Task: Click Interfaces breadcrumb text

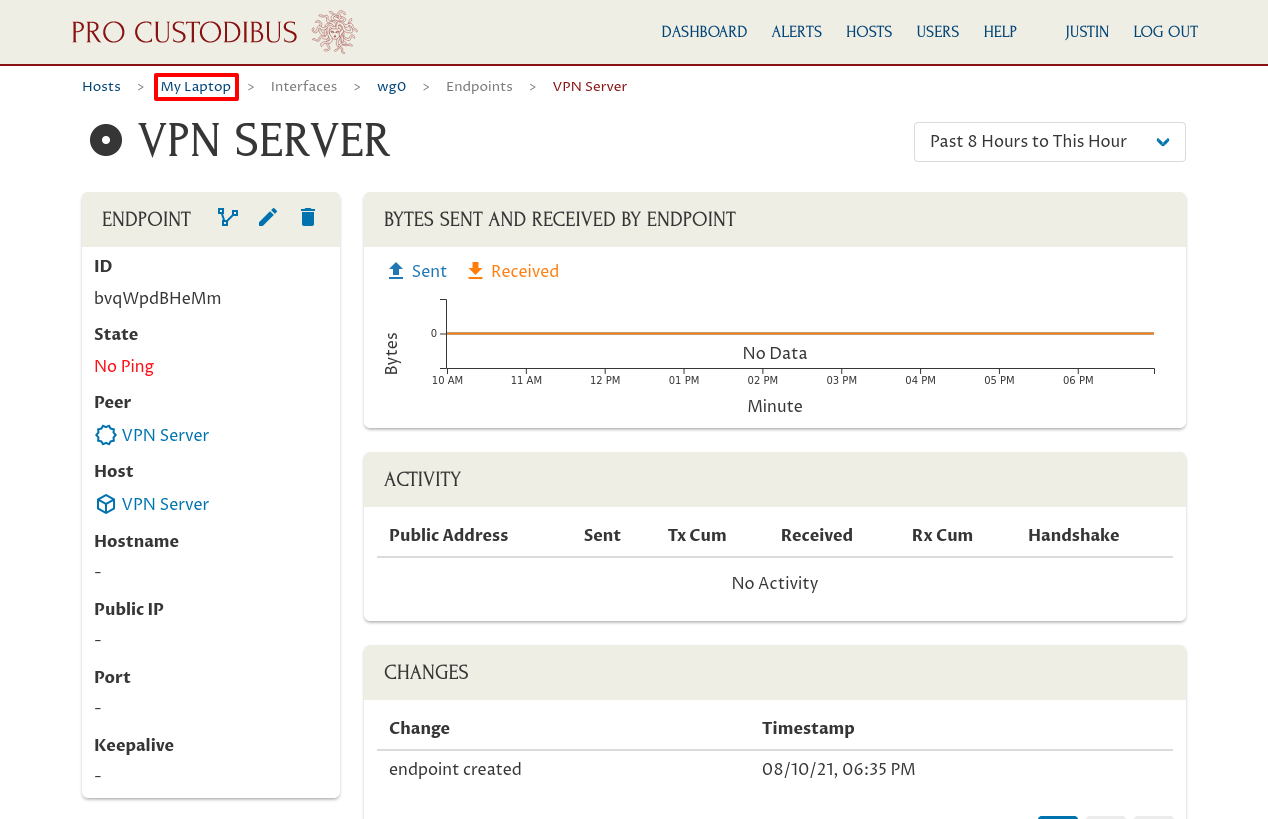Action: (x=304, y=87)
